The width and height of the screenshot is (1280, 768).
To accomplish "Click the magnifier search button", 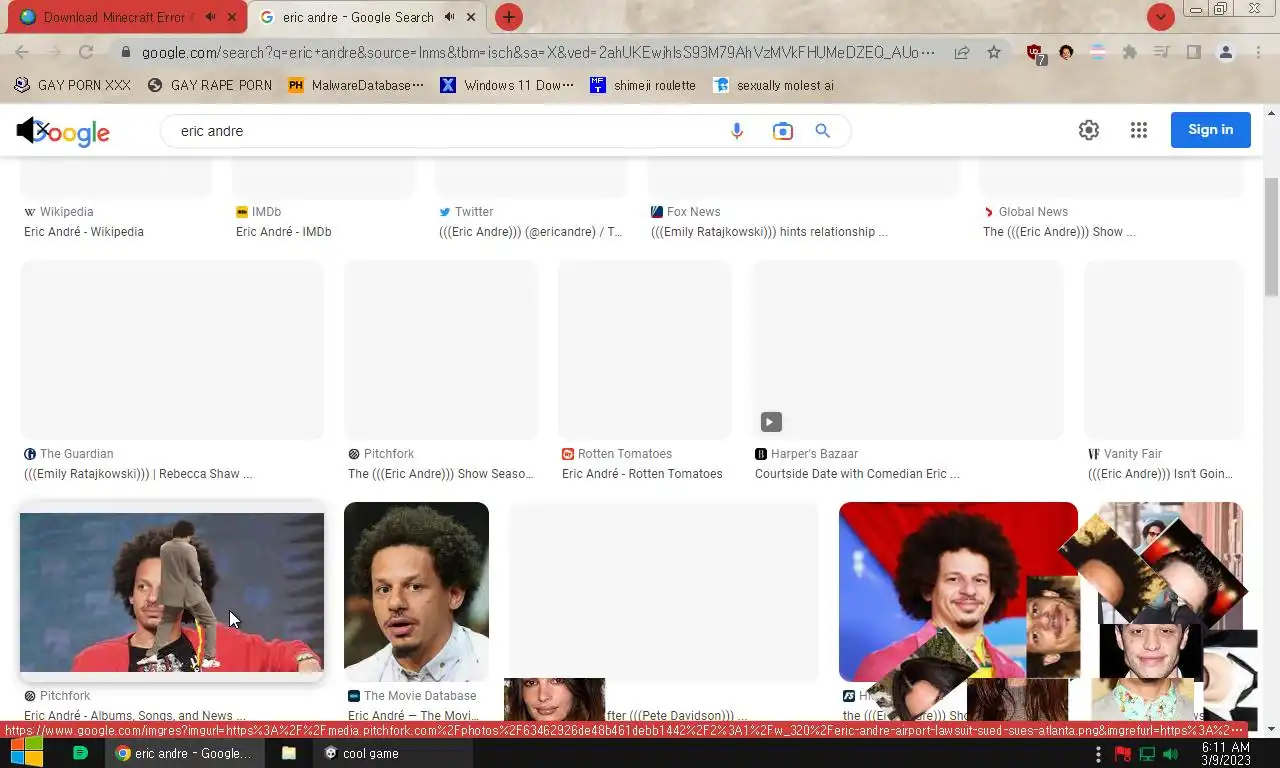I will coord(822,131).
